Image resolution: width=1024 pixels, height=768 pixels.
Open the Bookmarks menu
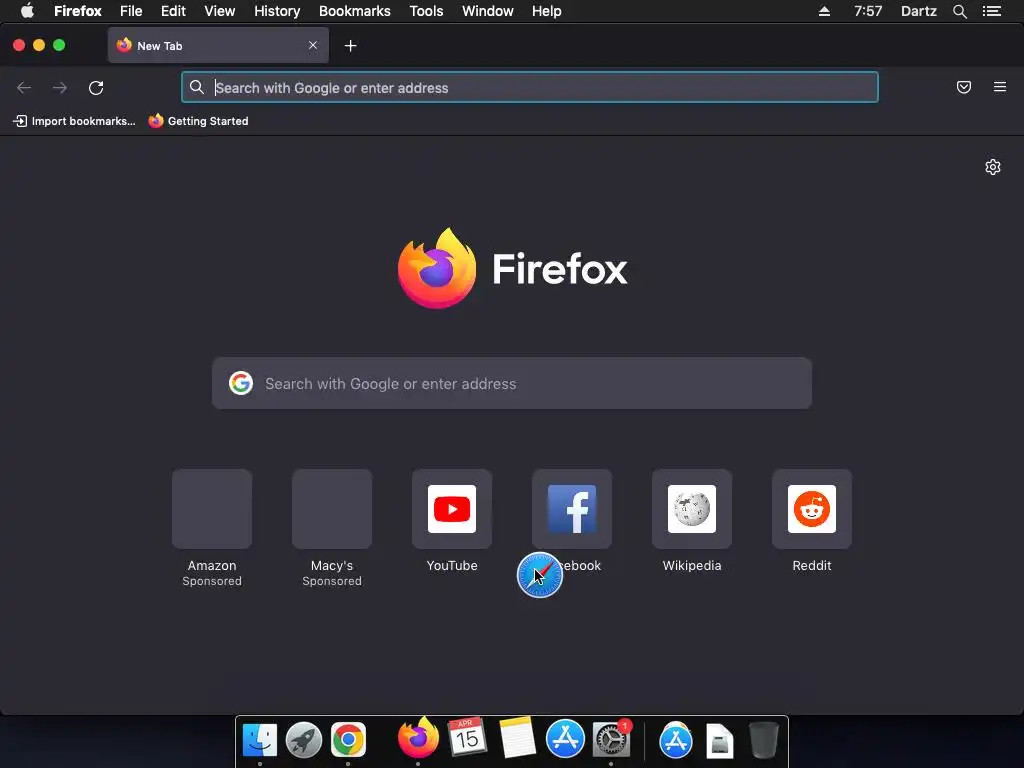[x=355, y=11]
